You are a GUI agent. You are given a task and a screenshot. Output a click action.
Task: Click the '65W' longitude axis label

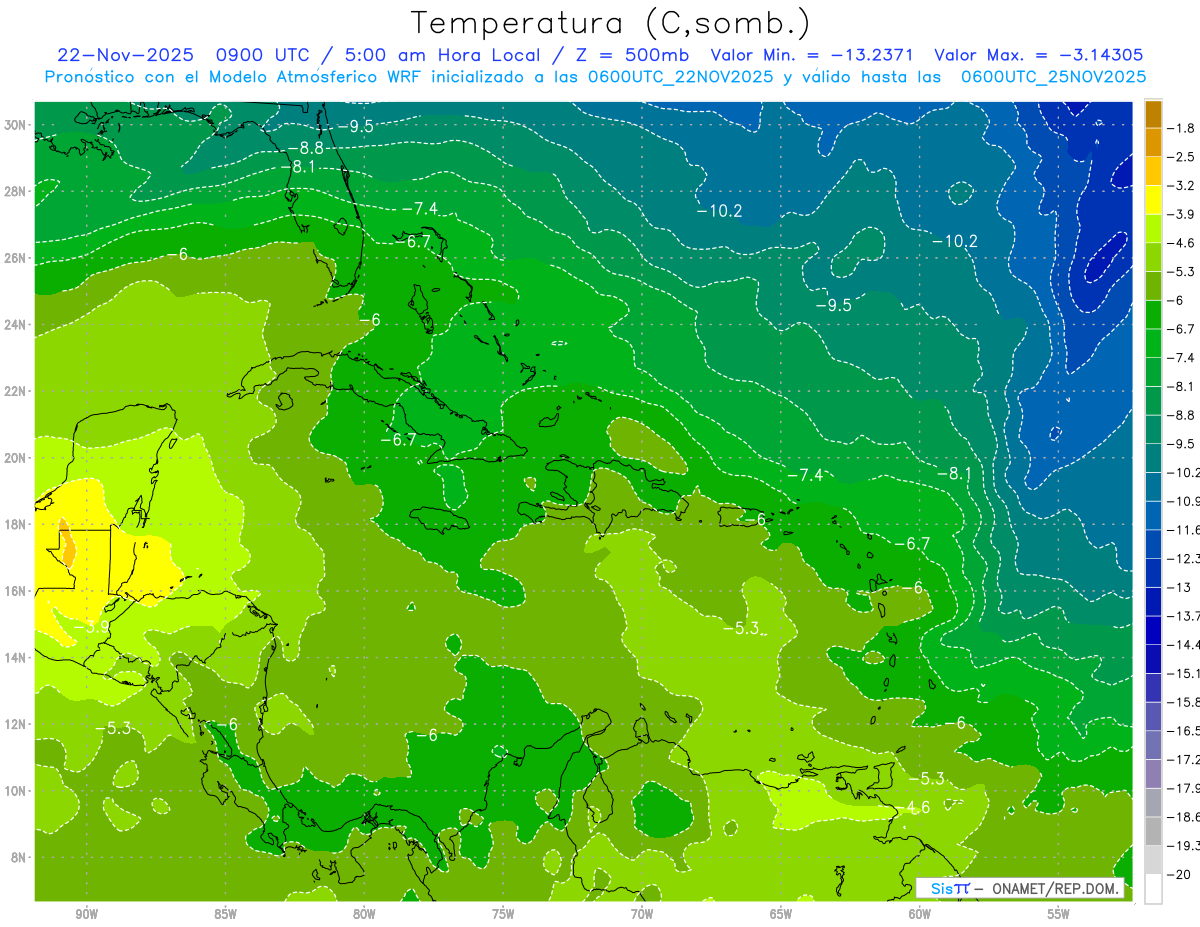click(781, 914)
